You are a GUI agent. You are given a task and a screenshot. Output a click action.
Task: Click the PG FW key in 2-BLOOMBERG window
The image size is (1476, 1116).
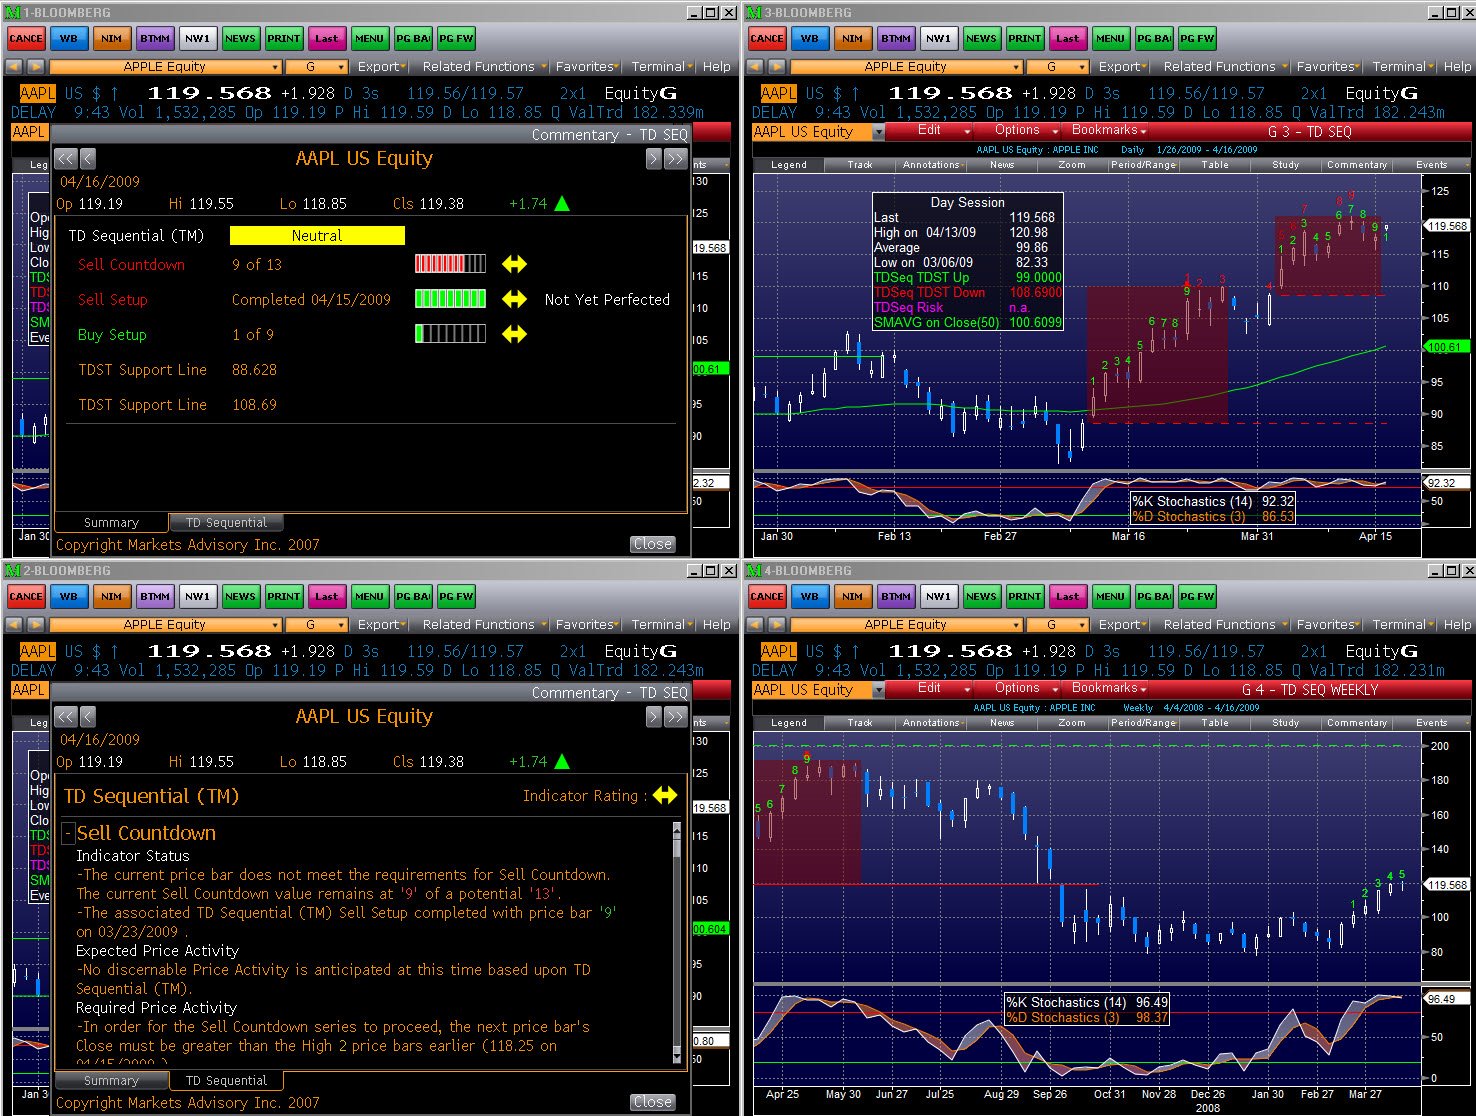click(456, 596)
